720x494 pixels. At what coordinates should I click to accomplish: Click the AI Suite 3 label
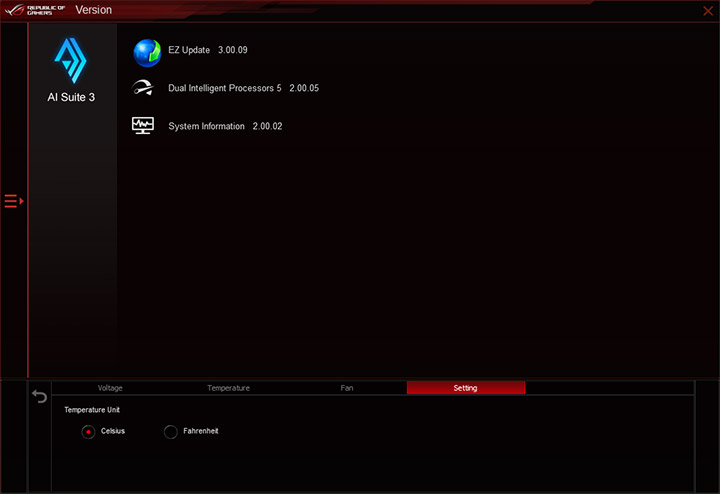[x=71, y=97]
